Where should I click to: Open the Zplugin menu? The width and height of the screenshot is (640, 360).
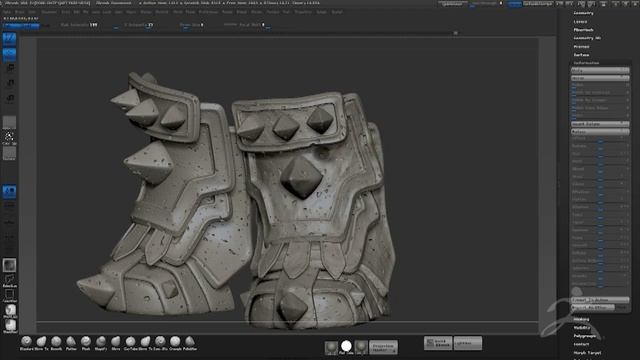322,12
